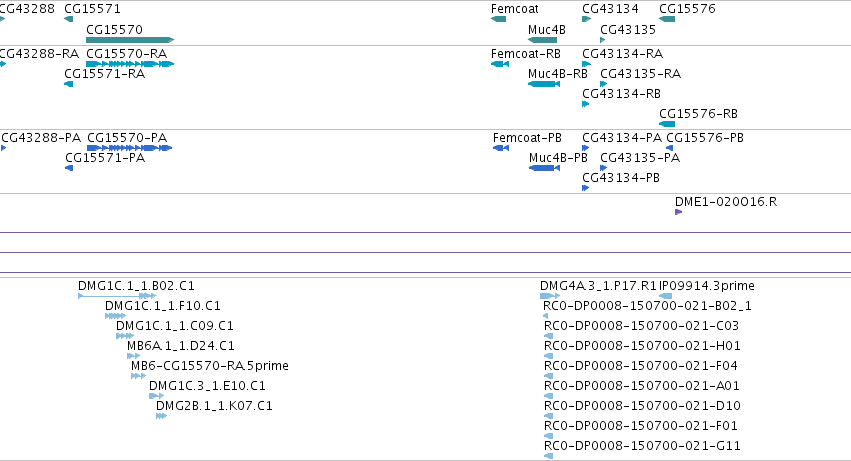
Task: Click the MB6-CG15570-RA.5prime label
Action: [x=209, y=366]
